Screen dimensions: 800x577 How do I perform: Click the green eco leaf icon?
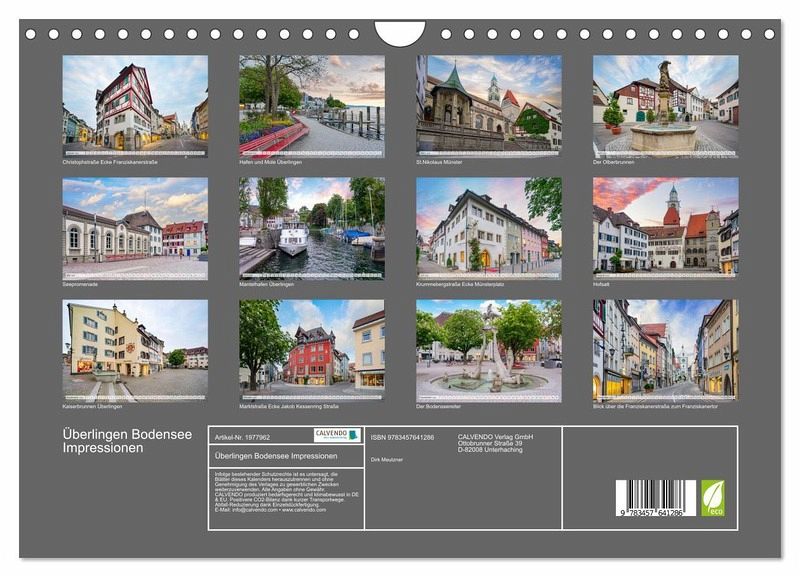tap(713, 498)
